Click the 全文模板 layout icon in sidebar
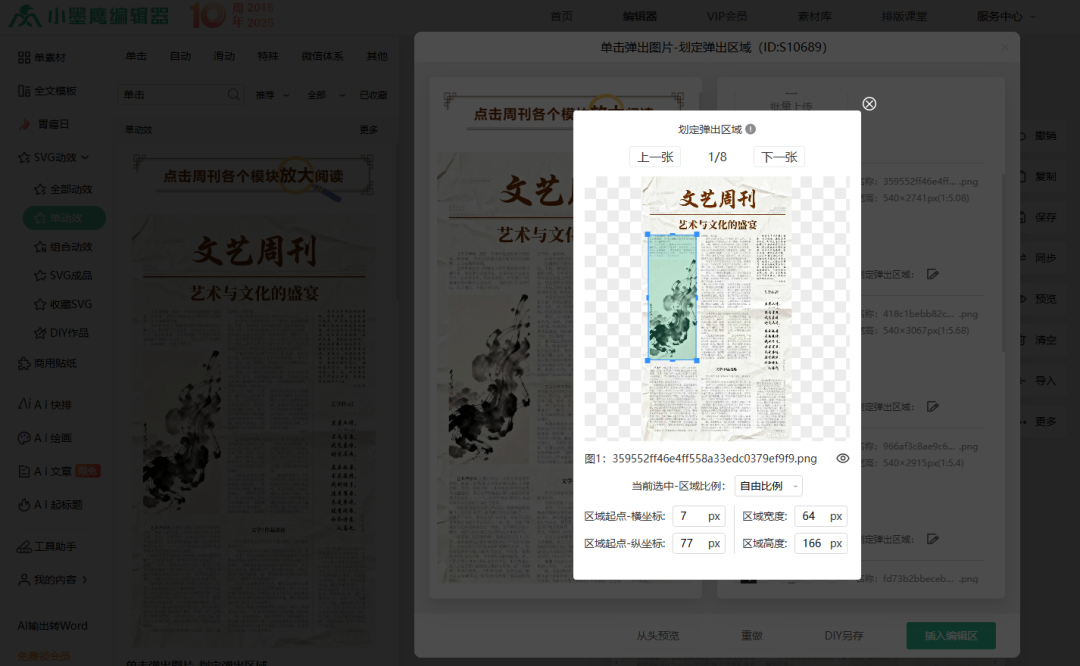 (24, 91)
